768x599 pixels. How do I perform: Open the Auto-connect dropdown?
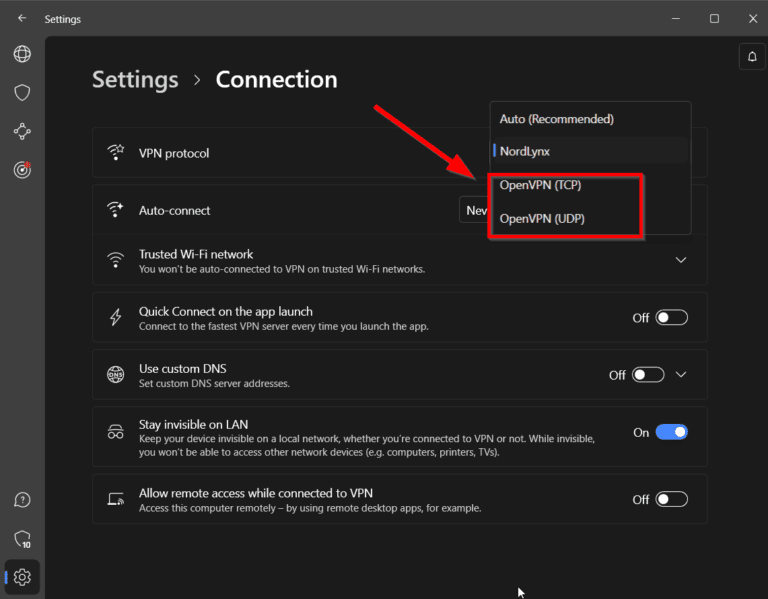tap(474, 211)
